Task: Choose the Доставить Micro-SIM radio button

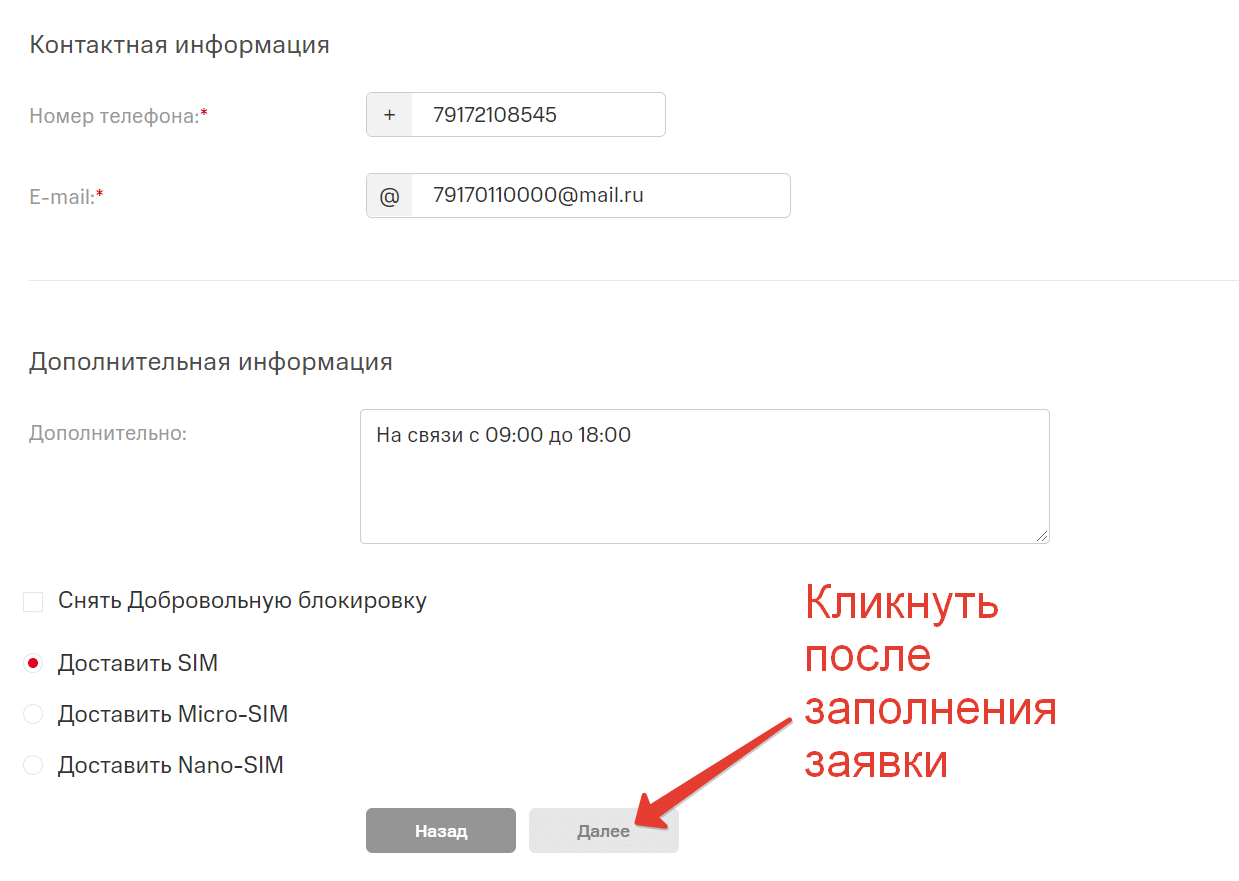Action: 33,715
